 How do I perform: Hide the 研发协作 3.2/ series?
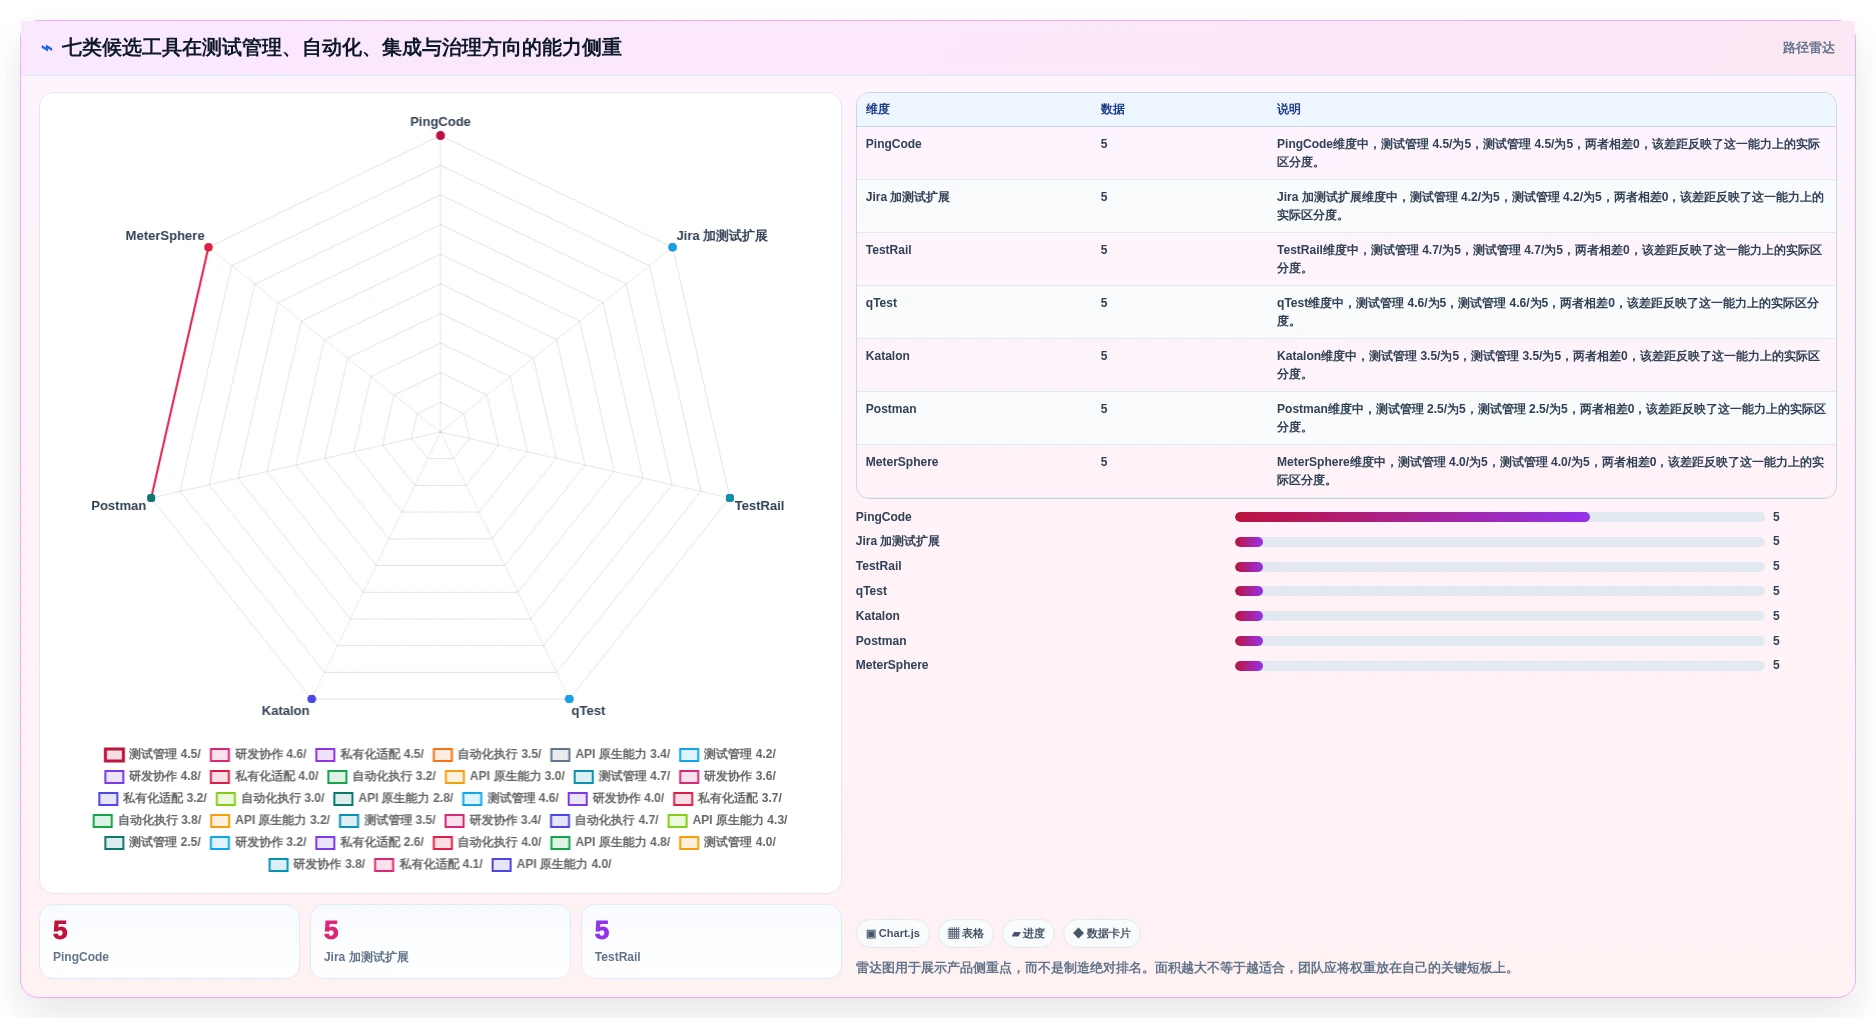[x=258, y=843]
